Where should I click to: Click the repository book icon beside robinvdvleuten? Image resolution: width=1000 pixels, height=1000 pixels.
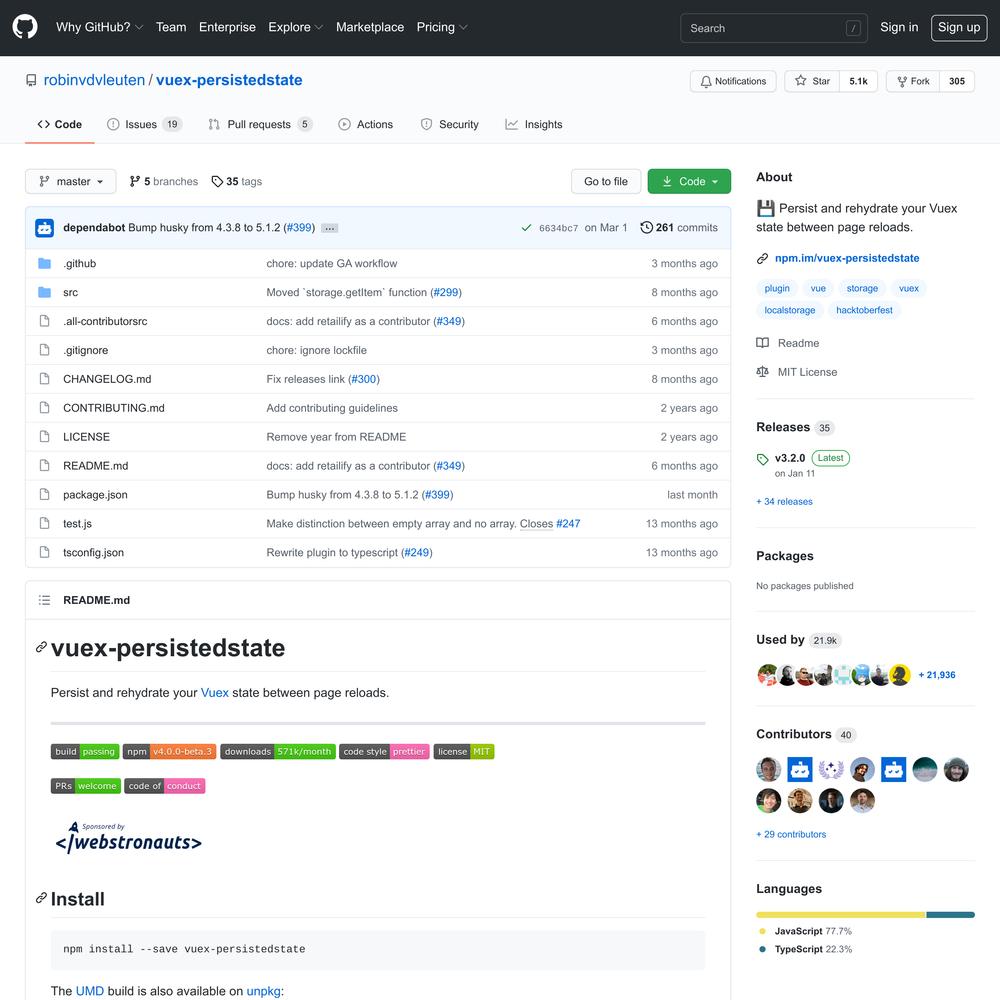(31, 80)
